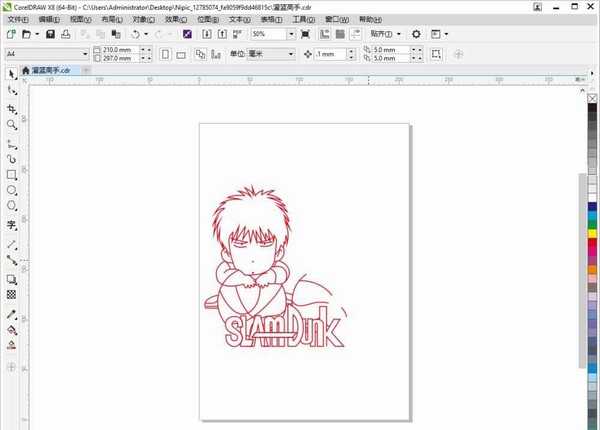Click the page width 210.0 mm field

pos(120,50)
